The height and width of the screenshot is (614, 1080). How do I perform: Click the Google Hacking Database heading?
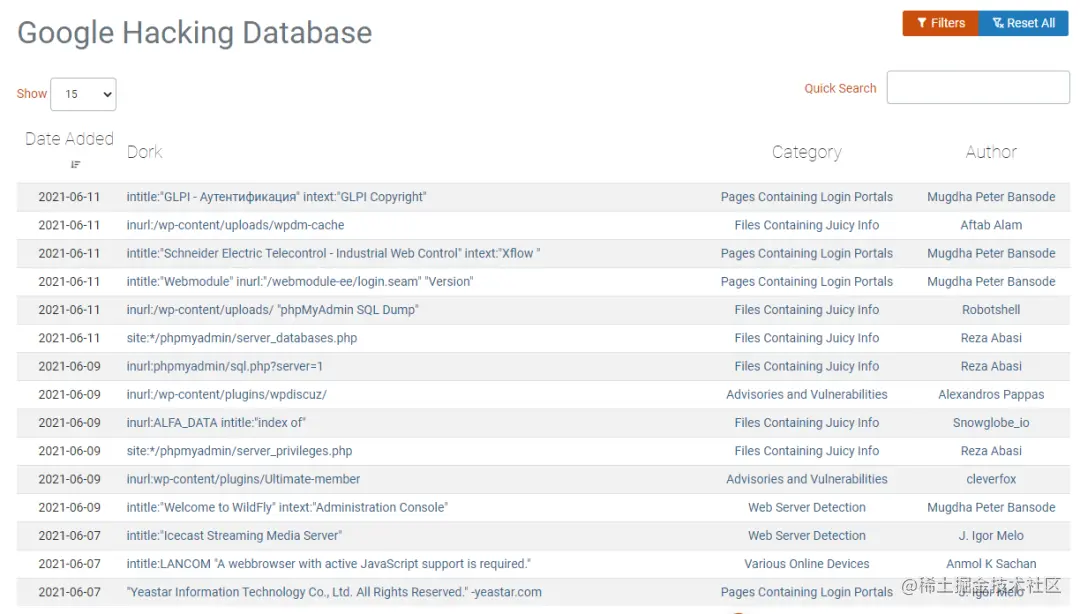click(x=194, y=32)
